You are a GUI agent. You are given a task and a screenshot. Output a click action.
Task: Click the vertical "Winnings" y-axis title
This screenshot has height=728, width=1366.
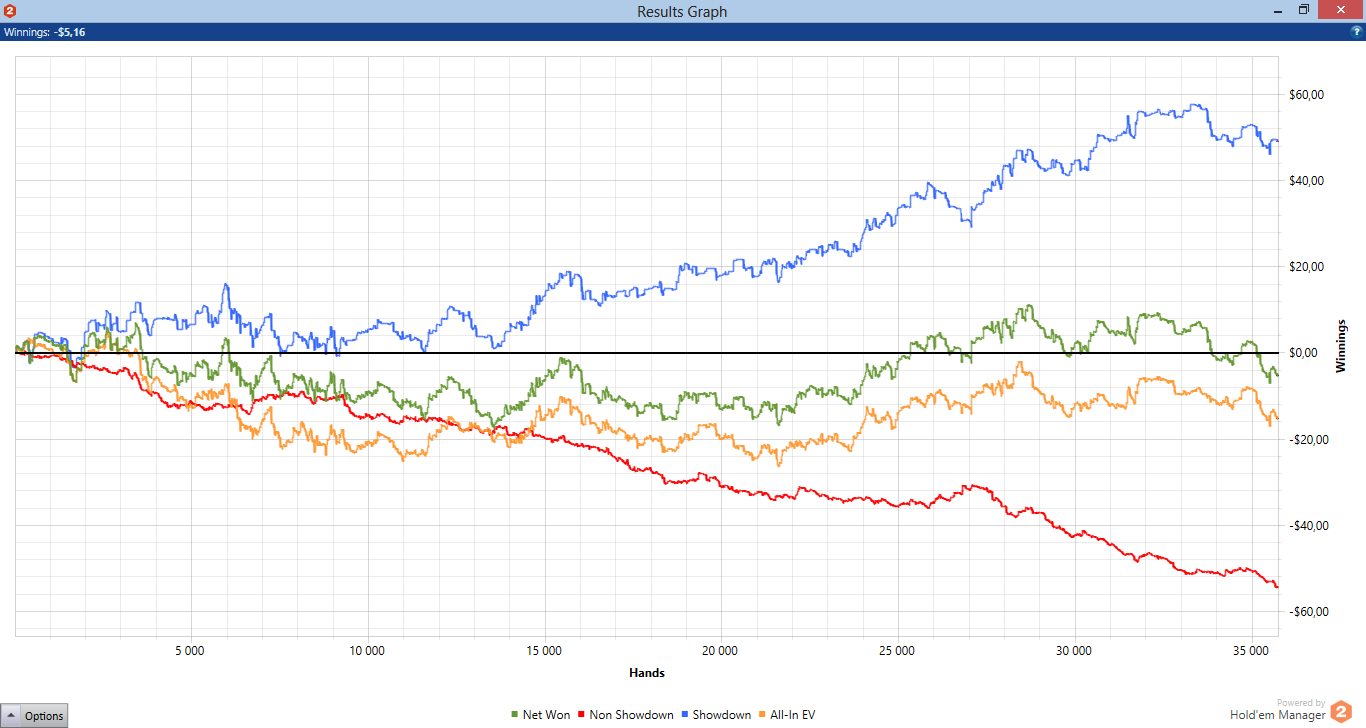pos(1341,346)
